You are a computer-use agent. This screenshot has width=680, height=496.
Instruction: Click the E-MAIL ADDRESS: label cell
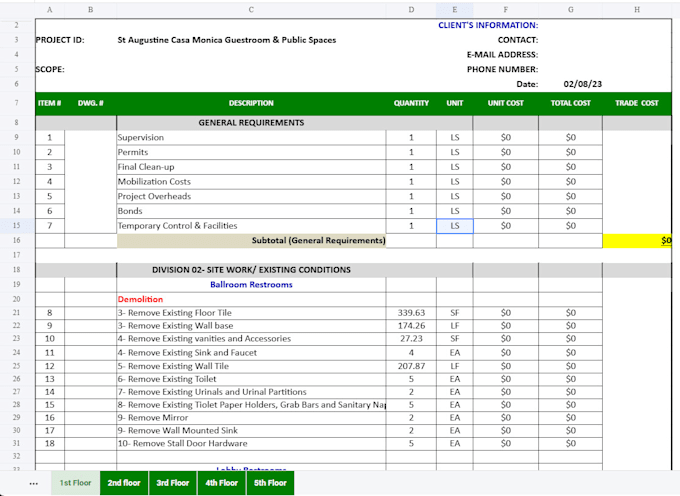point(502,55)
